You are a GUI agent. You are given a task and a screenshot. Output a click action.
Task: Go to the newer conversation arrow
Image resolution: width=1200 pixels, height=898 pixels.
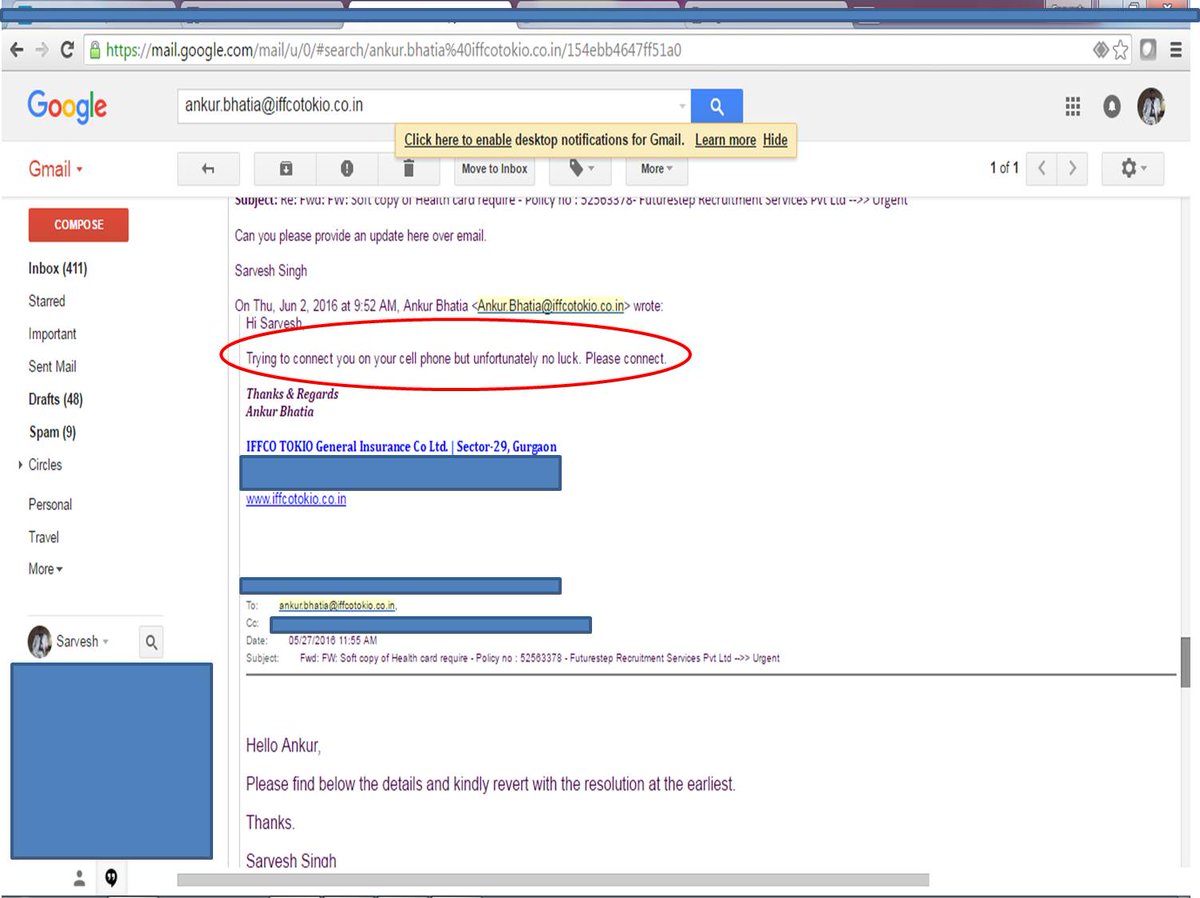(x=1041, y=169)
